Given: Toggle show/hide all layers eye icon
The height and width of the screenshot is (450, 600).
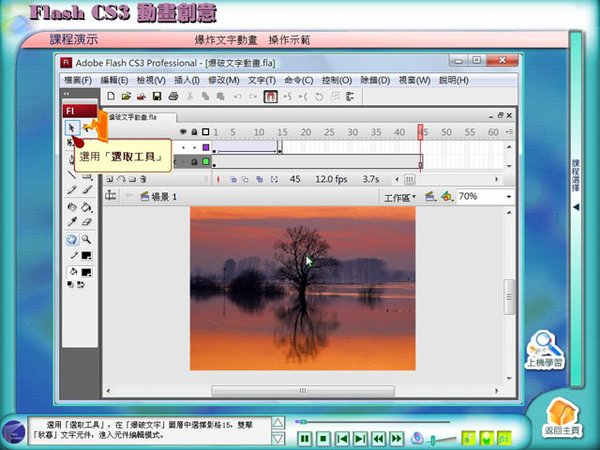Looking at the screenshot, I should coord(183,132).
